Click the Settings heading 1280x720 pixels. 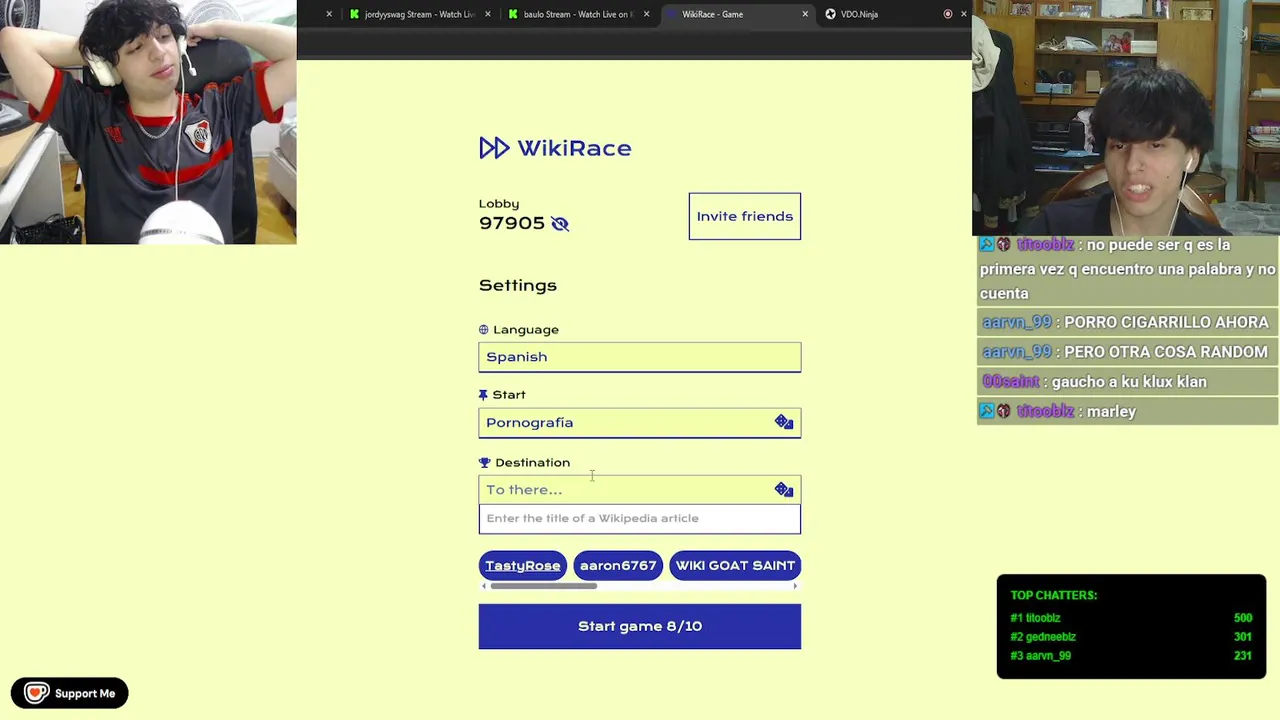tap(518, 285)
